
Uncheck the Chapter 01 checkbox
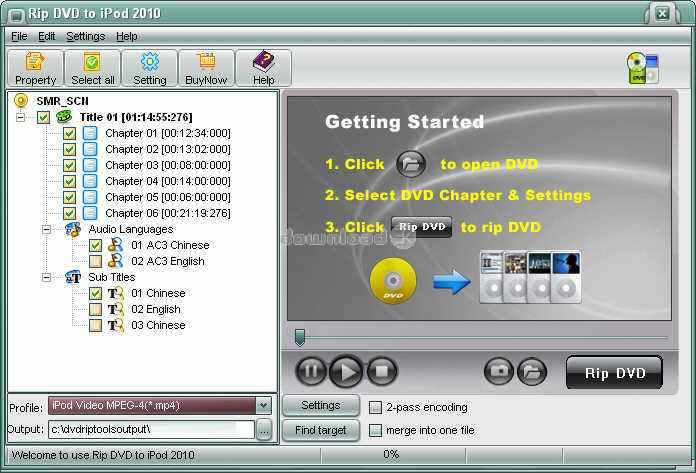tap(69, 134)
